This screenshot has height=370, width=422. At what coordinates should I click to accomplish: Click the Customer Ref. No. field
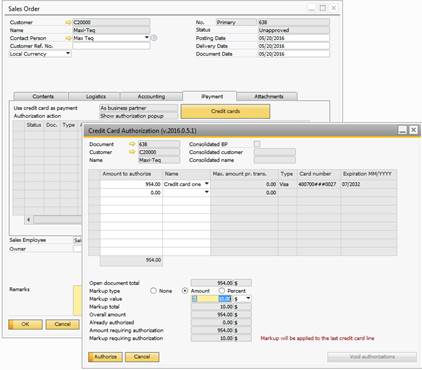pos(111,46)
